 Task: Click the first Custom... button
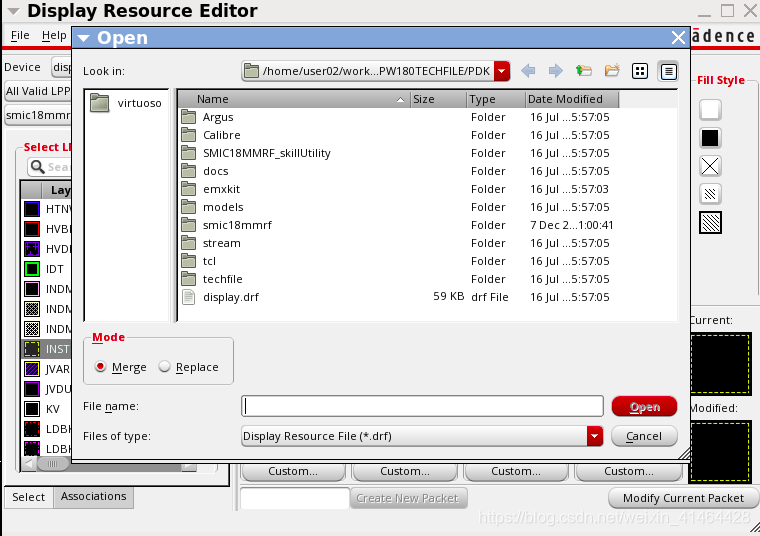click(293, 471)
